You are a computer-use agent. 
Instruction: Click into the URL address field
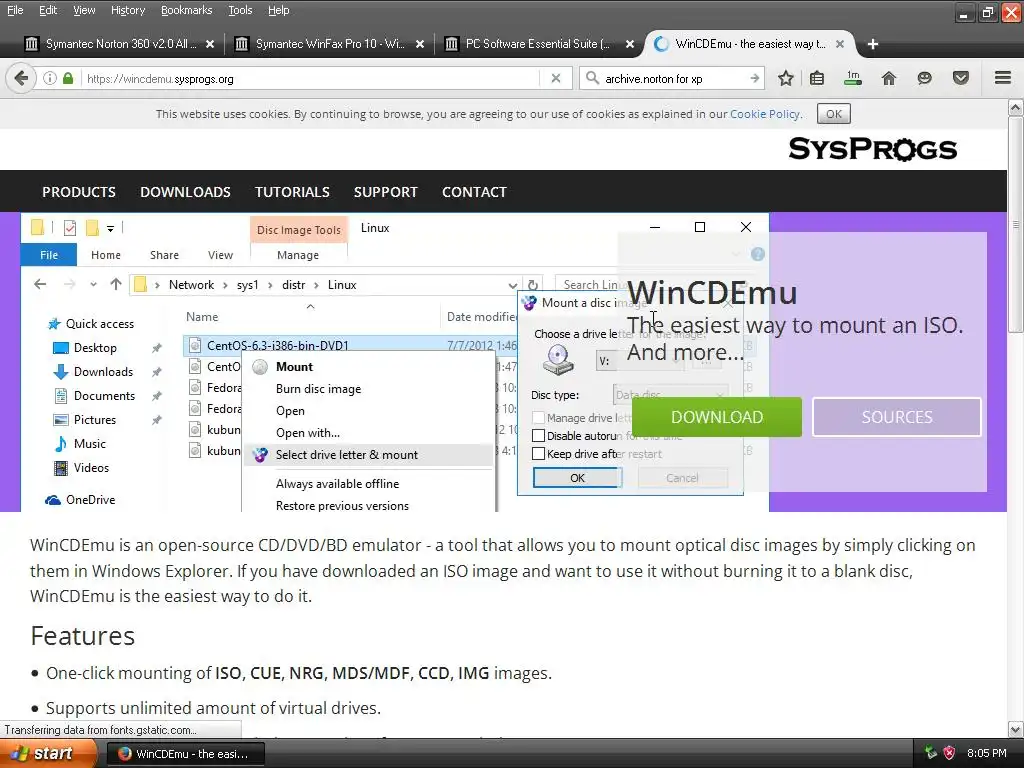[311, 78]
